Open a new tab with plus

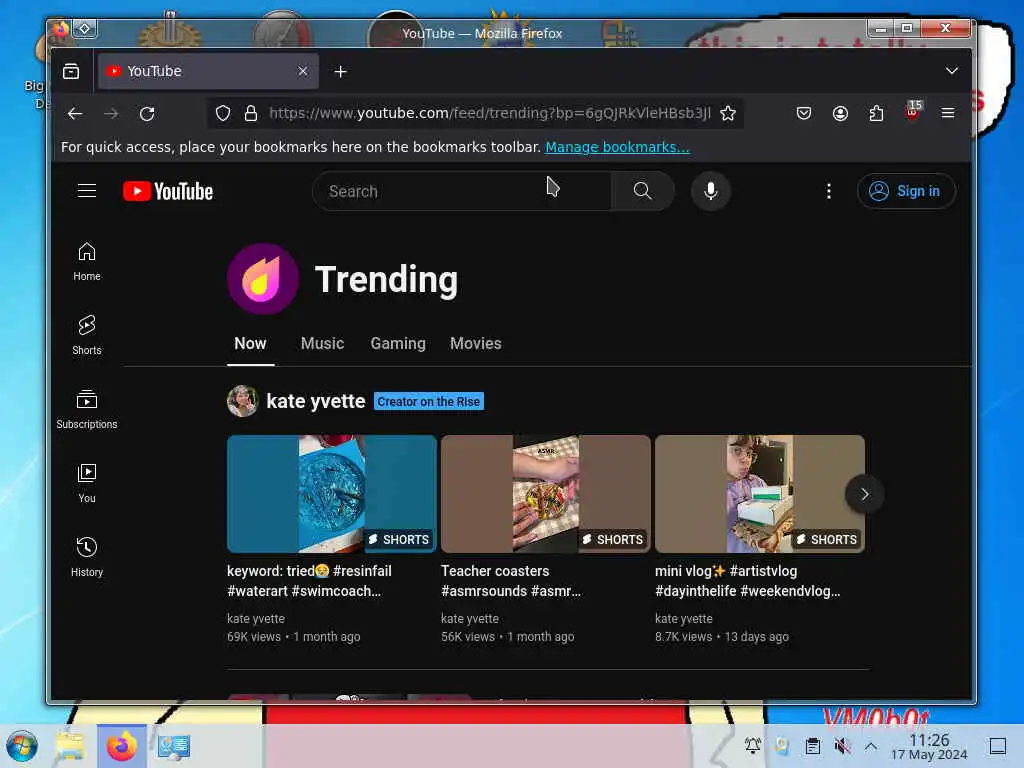[340, 72]
